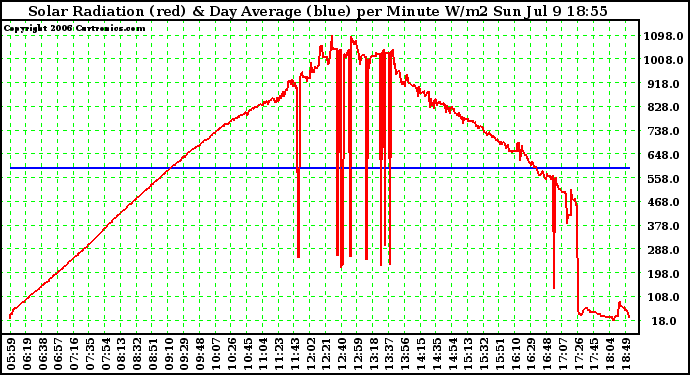Click the 11:23 time label
690x375 pixels.
(x=279, y=354)
